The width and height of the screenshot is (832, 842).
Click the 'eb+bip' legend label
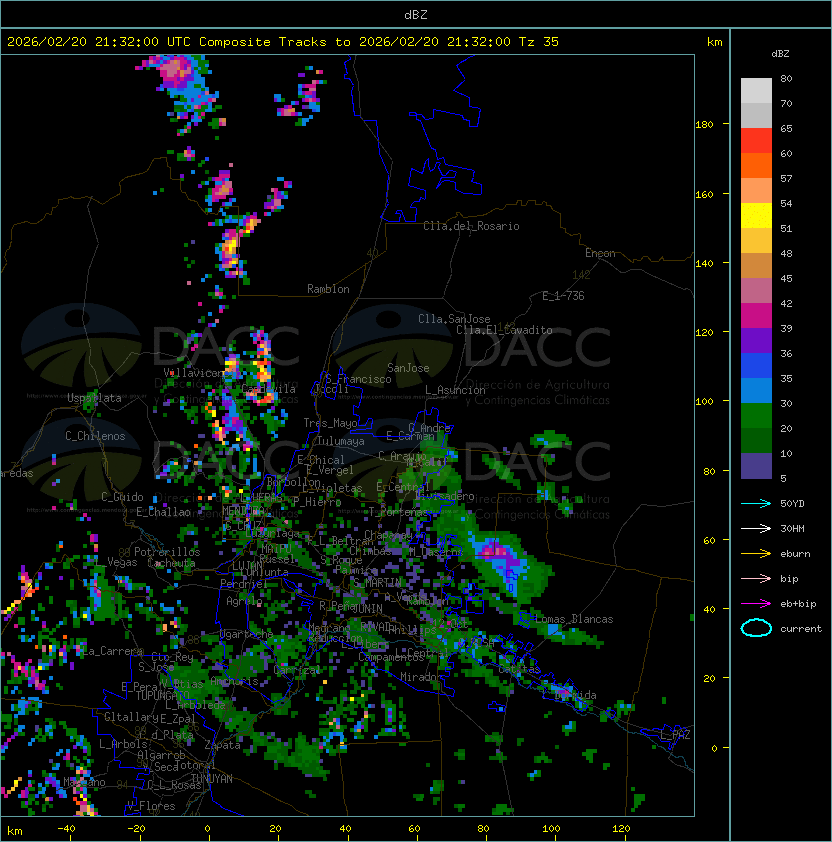pyautogui.click(x=798, y=604)
